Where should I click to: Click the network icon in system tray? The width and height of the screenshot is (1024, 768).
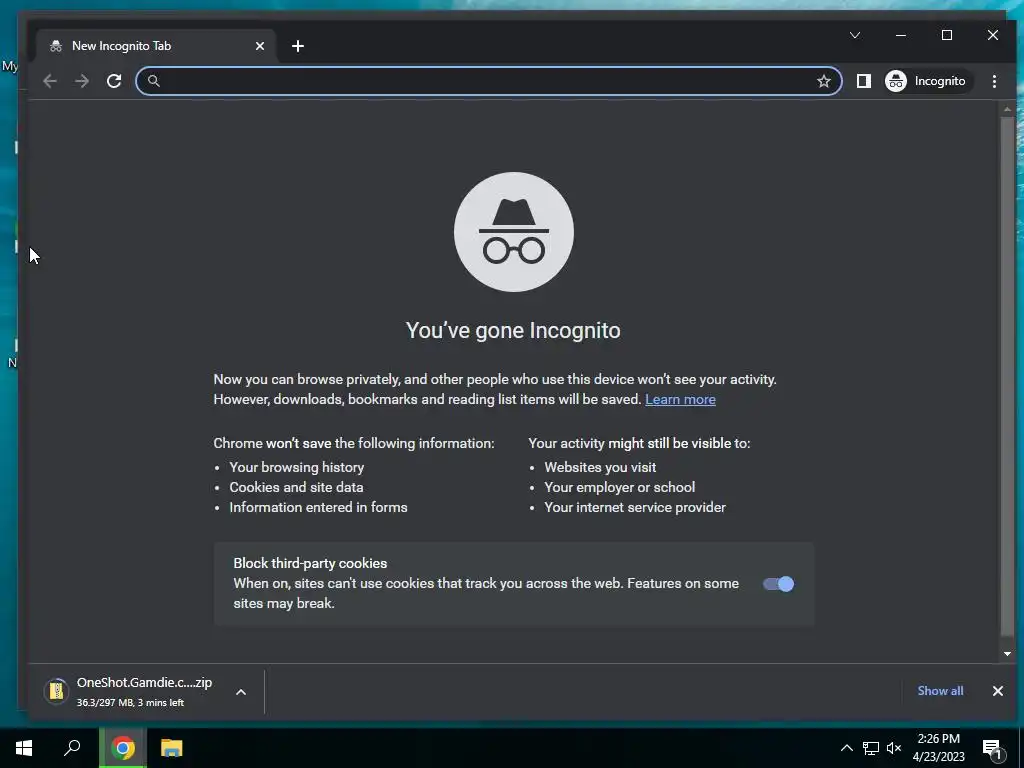coord(871,748)
